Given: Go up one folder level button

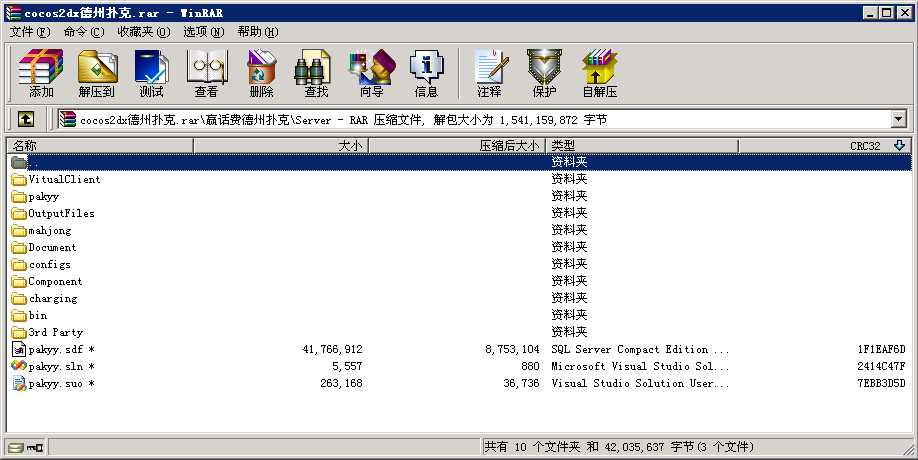Looking at the screenshot, I should 25,119.
